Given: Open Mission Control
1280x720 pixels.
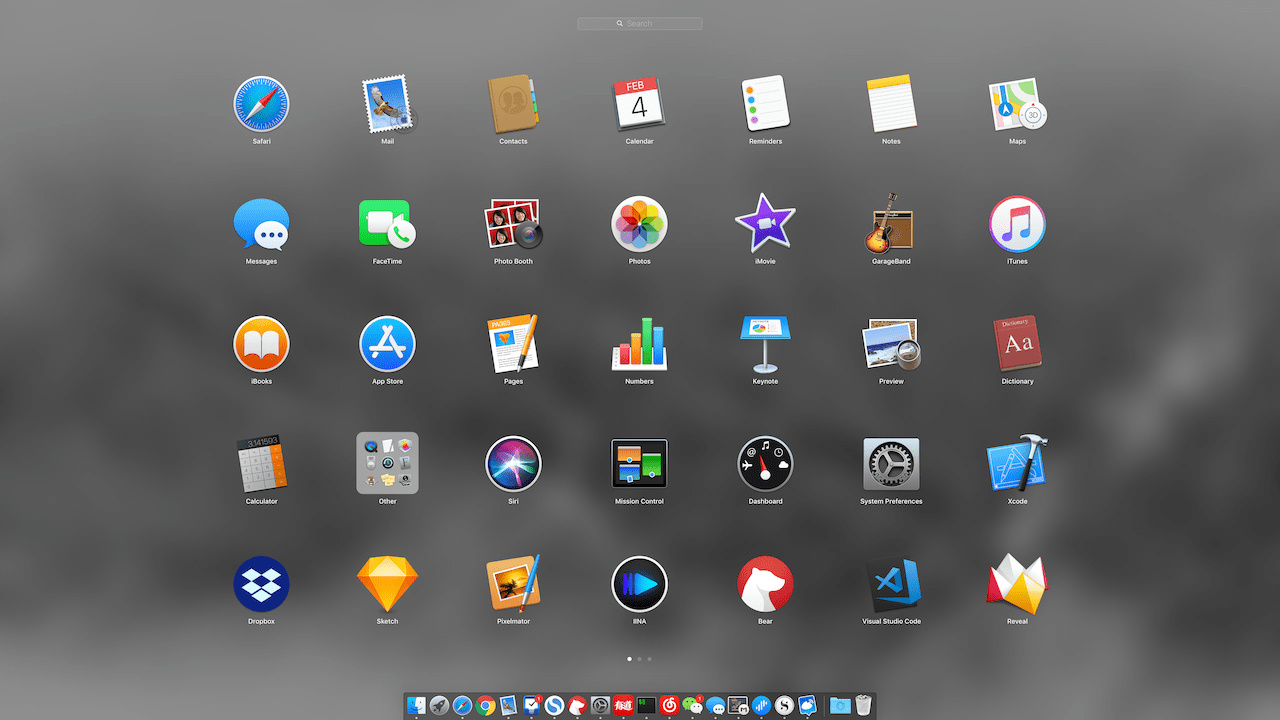Looking at the screenshot, I should (x=639, y=464).
